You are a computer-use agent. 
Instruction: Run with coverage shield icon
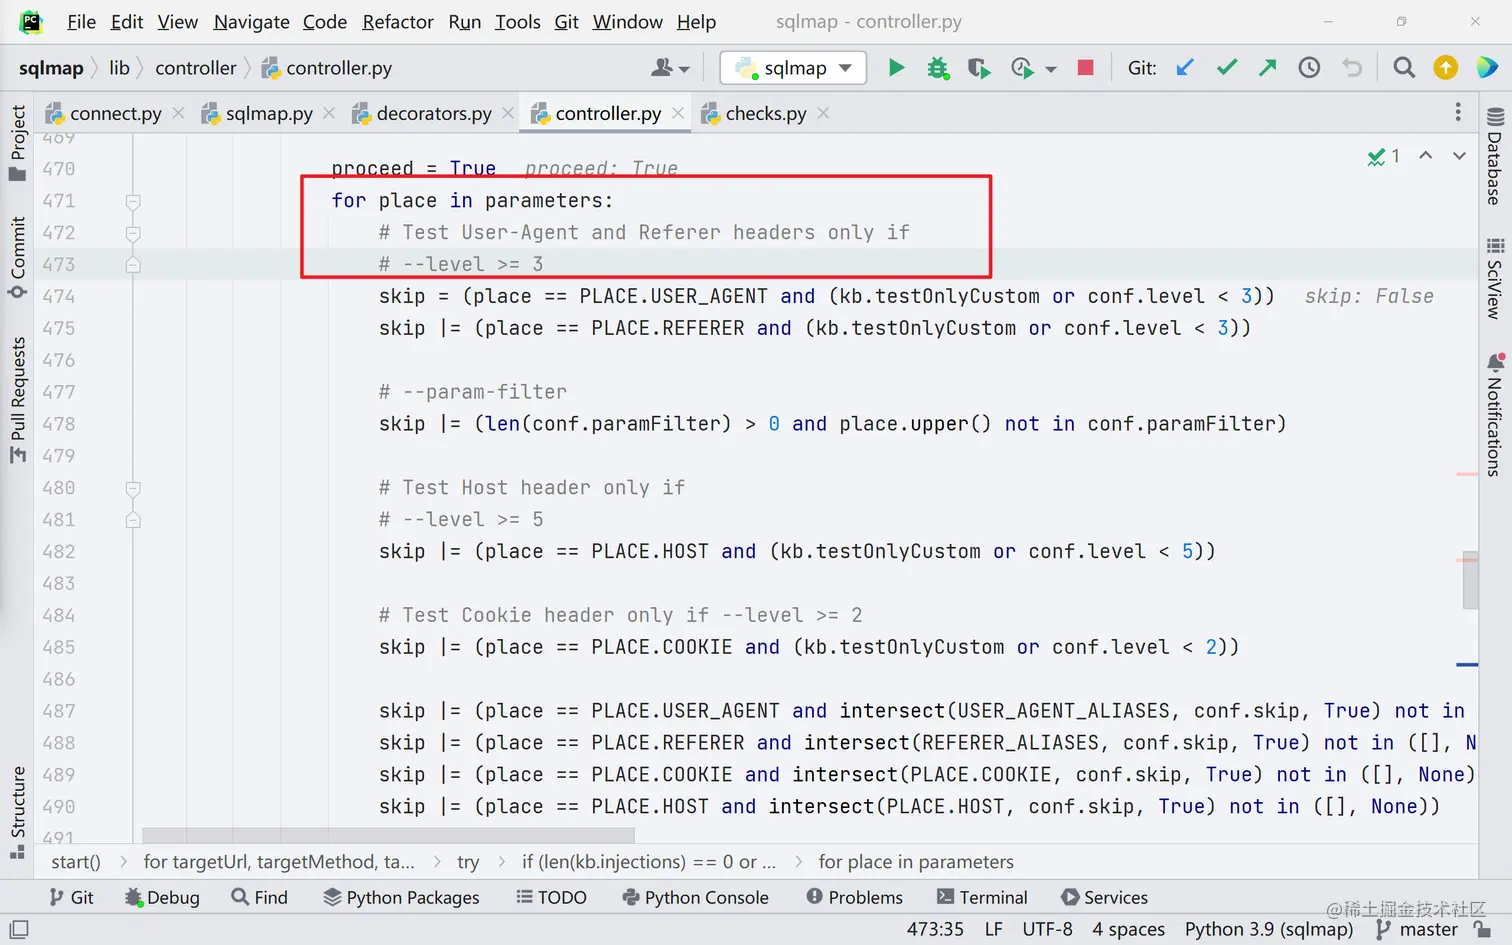(x=979, y=68)
